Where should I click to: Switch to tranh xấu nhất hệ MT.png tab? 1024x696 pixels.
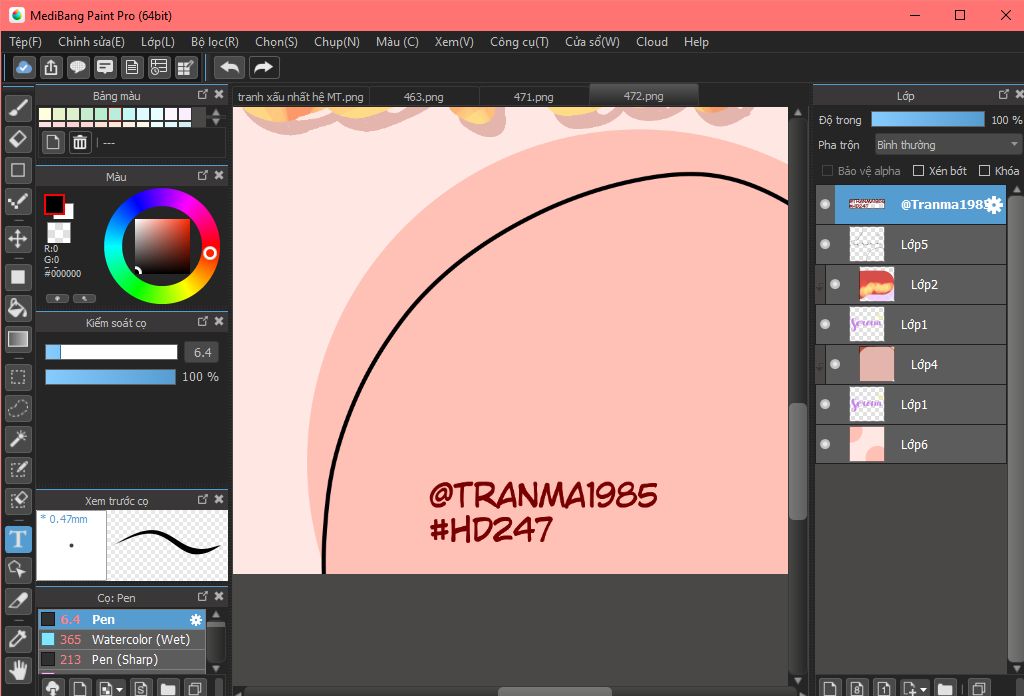(300, 97)
